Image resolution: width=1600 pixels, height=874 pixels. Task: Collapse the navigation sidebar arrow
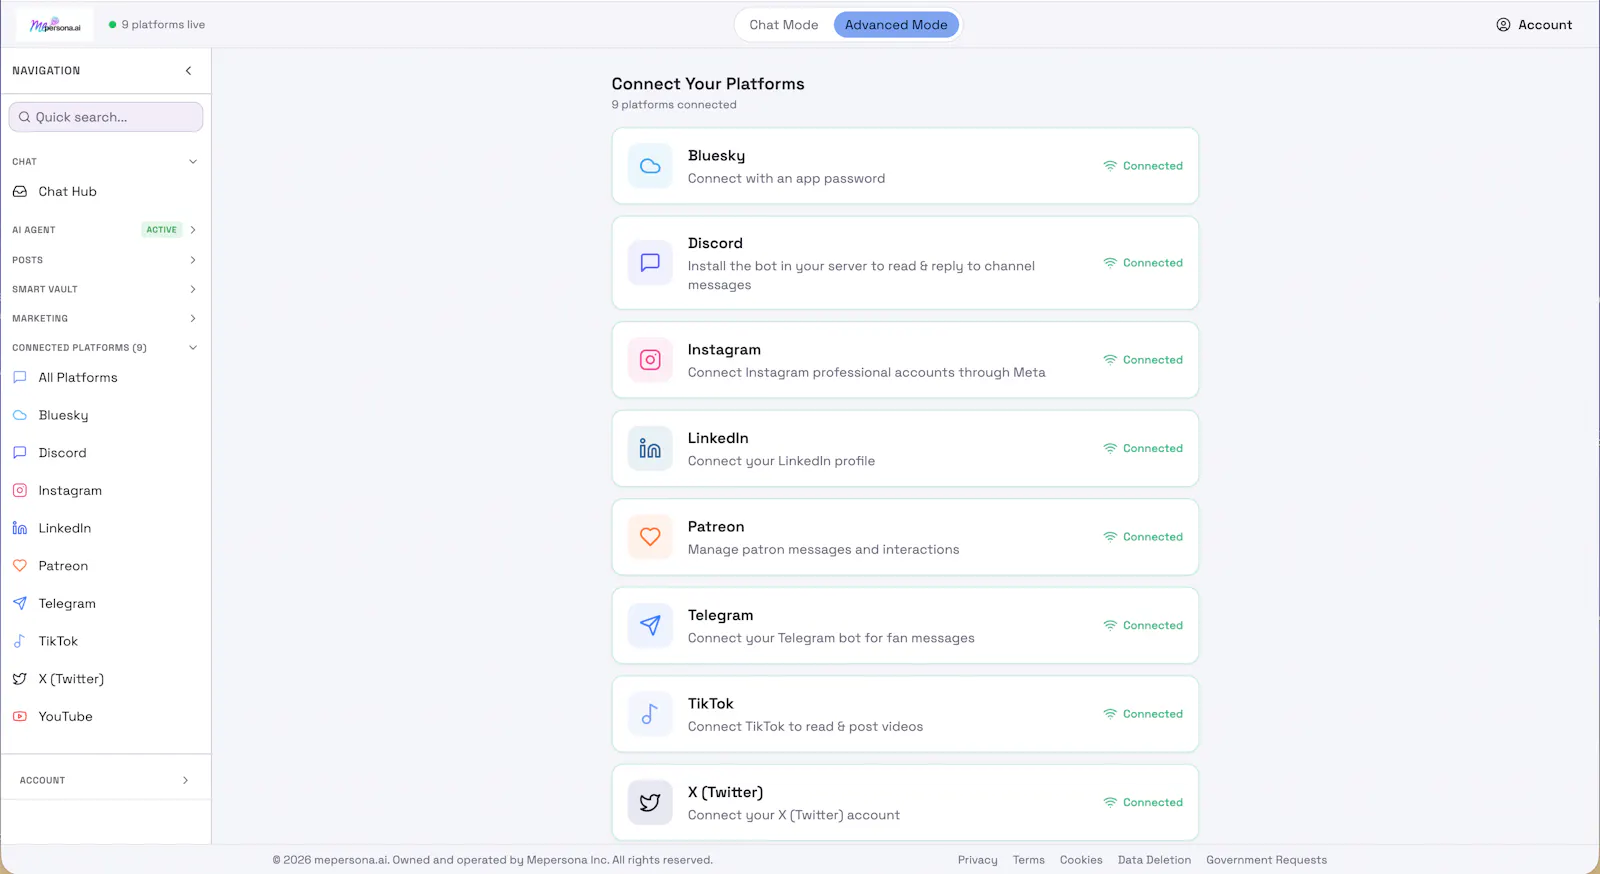coord(188,71)
